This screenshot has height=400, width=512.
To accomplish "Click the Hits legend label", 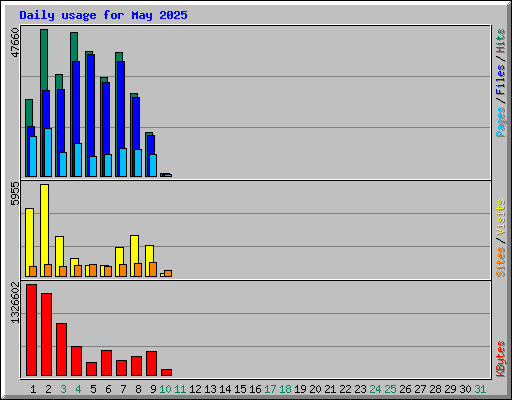I will 501,41.
